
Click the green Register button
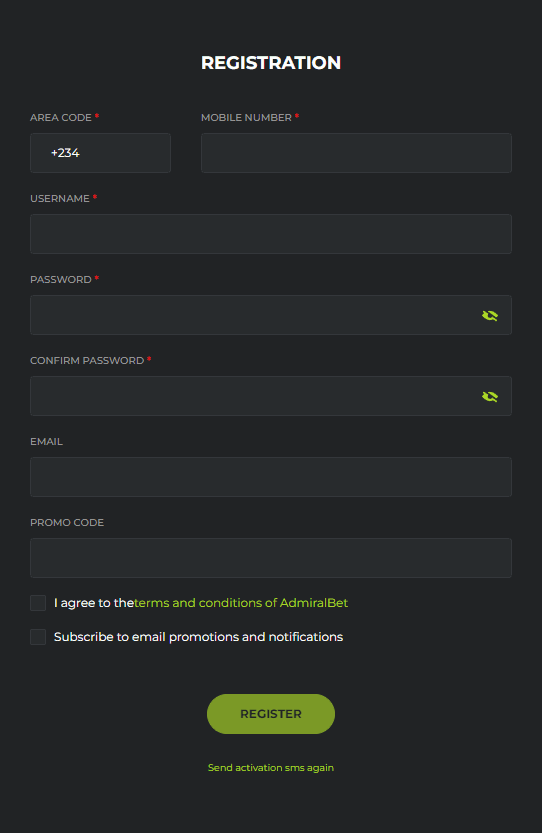click(x=271, y=714)
